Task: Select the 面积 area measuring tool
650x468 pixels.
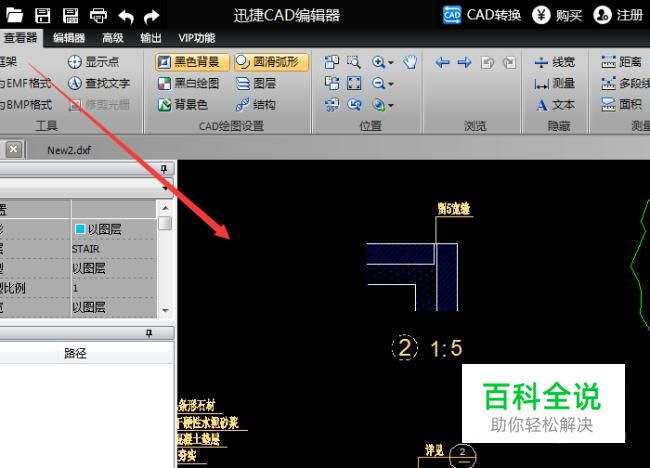Action: click(x=621, y=104)
